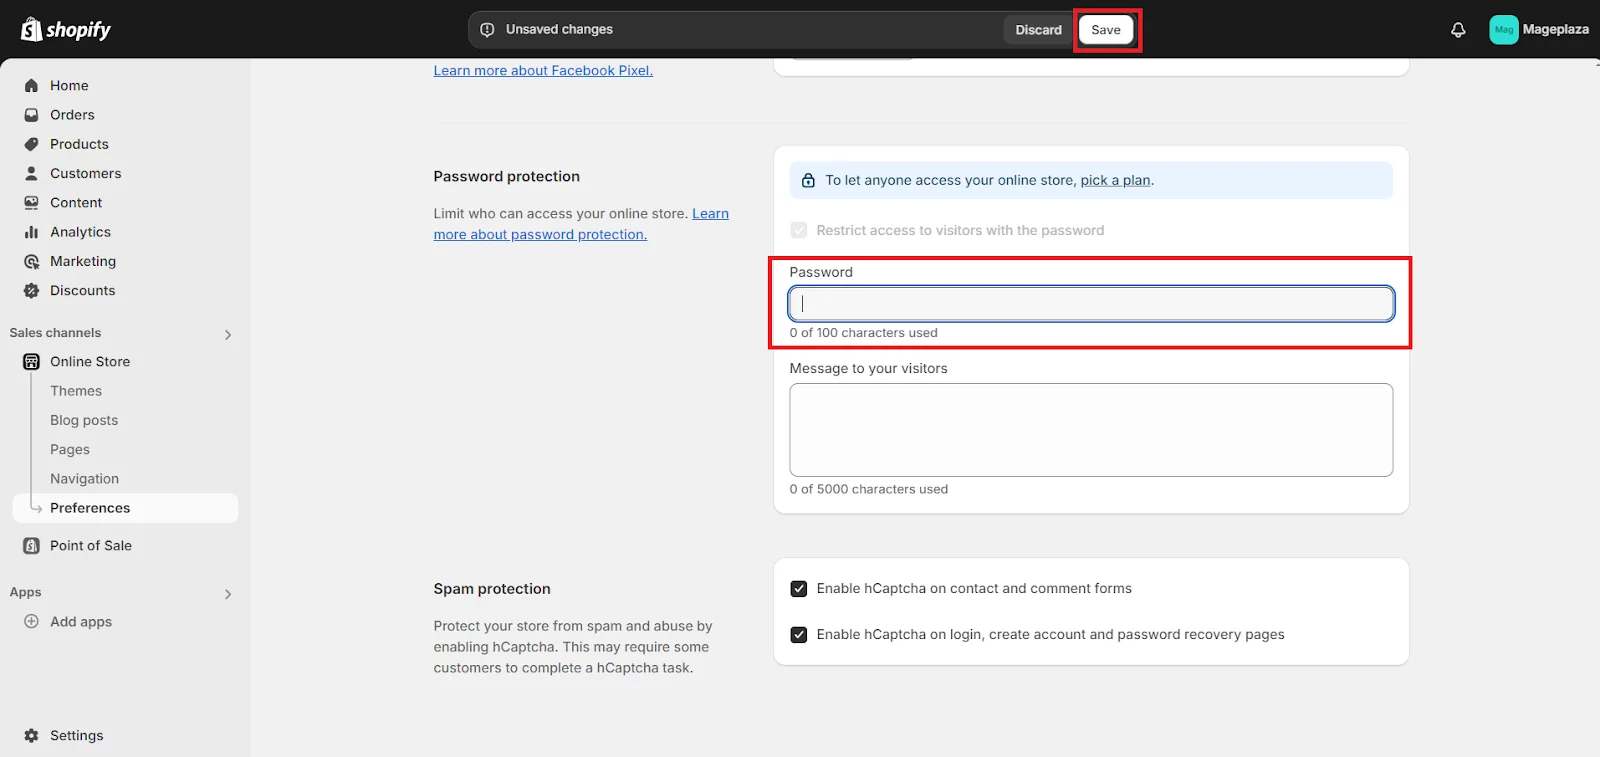Select Preferences under Online Store
This screenshot has height=757, width=1600.
click(x=125, y=508)
